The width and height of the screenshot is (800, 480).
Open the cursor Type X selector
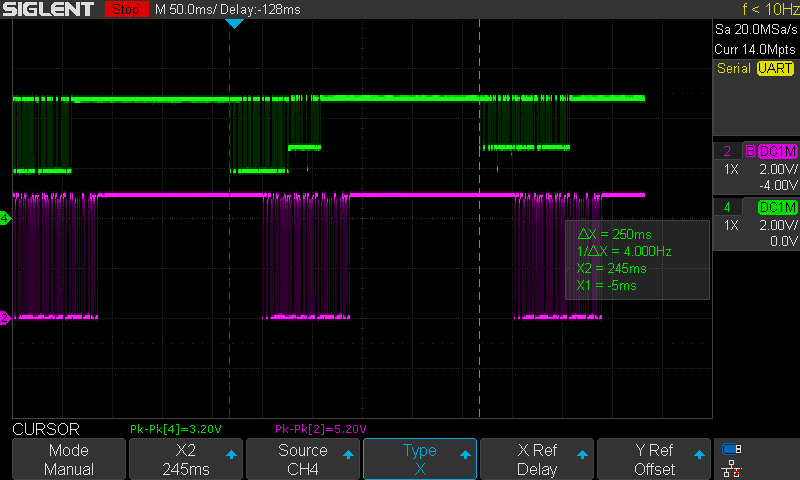click(x=419, y=459)
